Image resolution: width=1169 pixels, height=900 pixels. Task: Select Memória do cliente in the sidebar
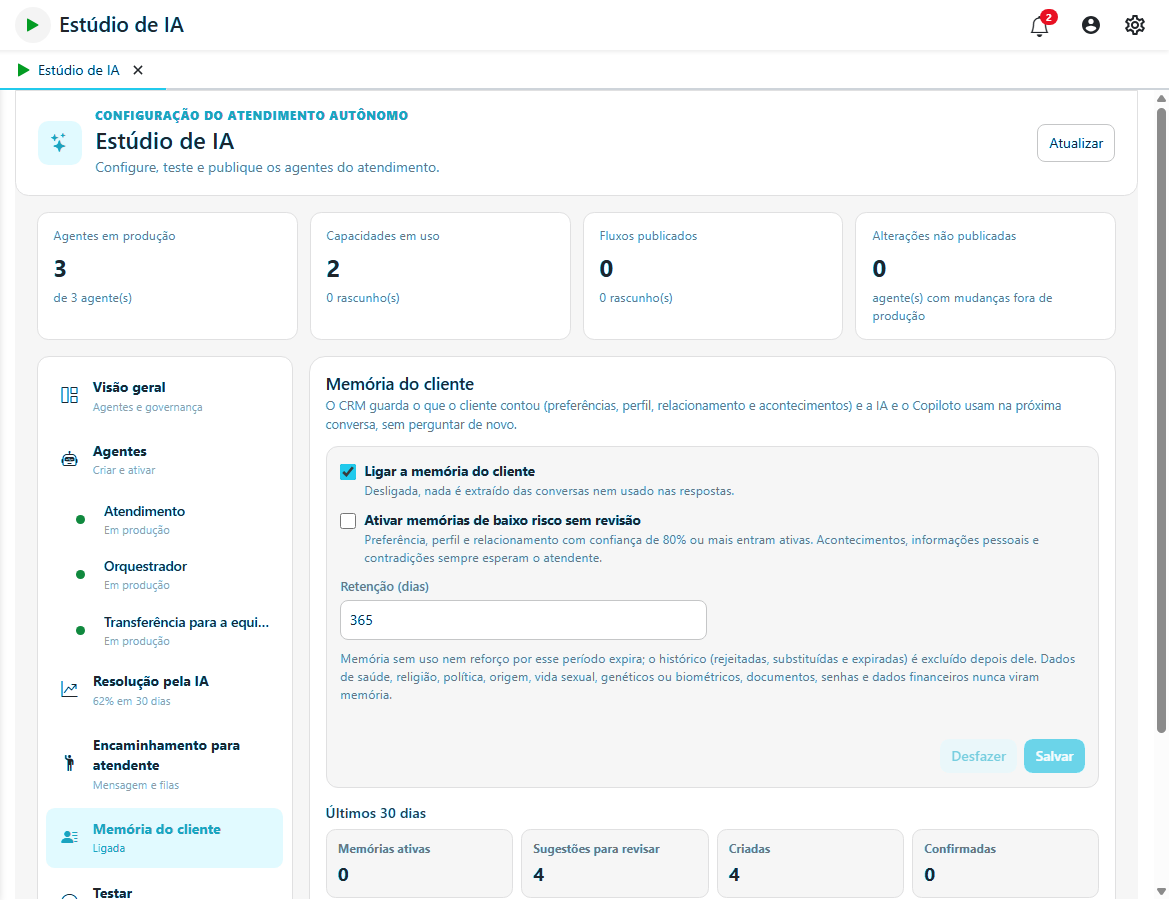click(x=165, y=838)
